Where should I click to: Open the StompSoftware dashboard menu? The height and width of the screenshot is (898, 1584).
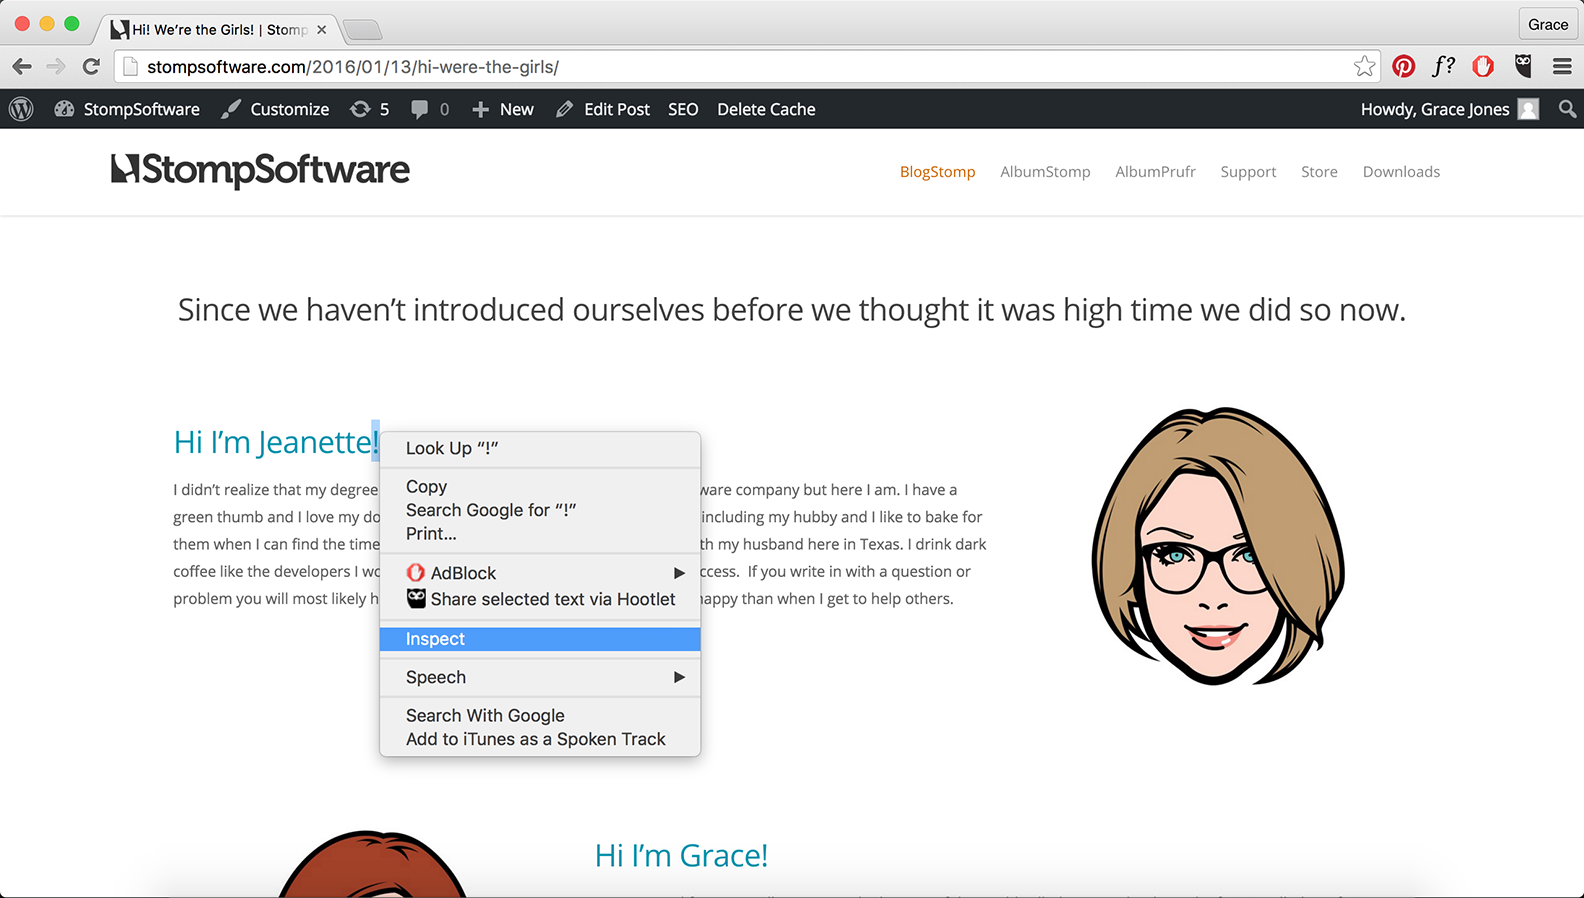tap(127, 109)
